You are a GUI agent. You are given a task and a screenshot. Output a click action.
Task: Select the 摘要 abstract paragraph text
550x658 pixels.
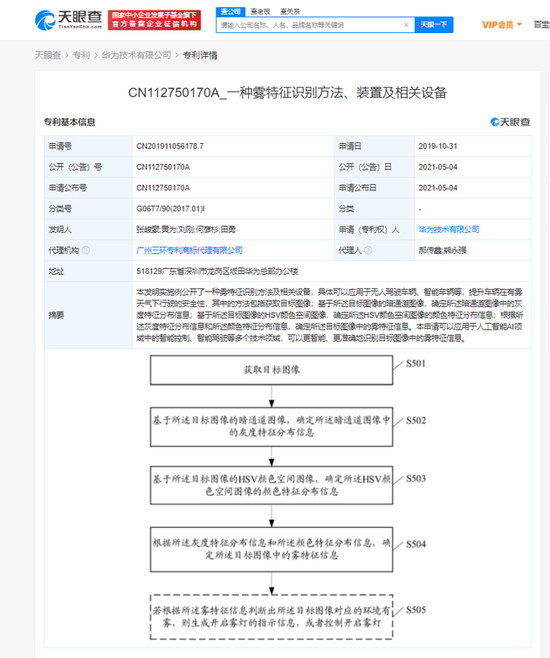tap(330, 315)
